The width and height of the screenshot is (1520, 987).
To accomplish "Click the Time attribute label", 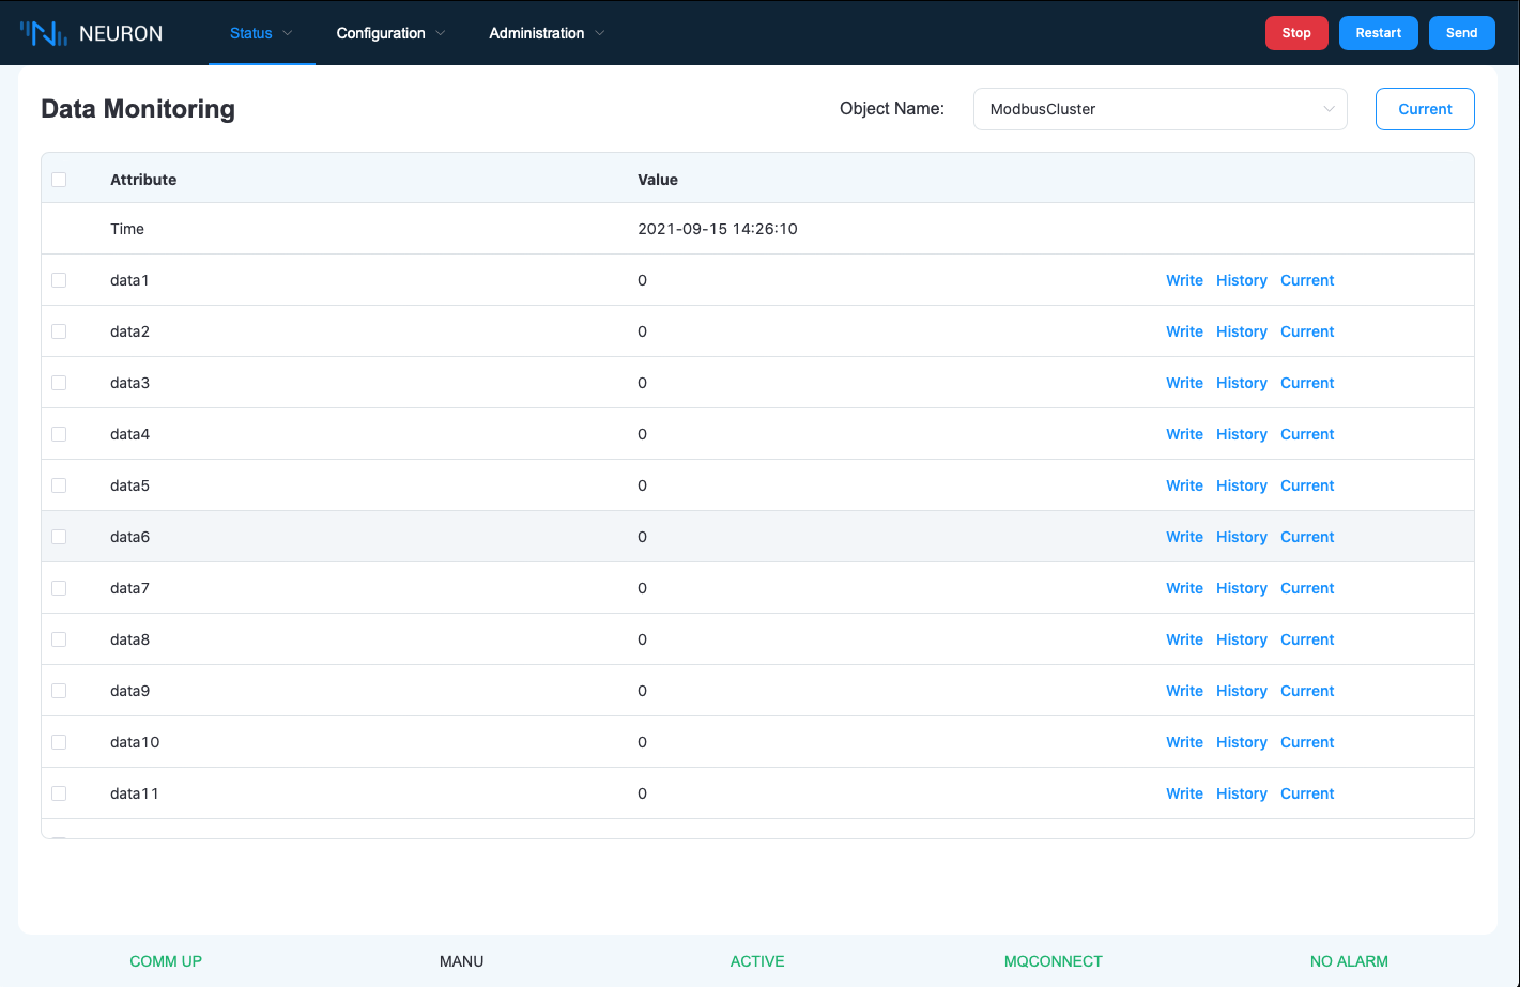I will (127, 228).
